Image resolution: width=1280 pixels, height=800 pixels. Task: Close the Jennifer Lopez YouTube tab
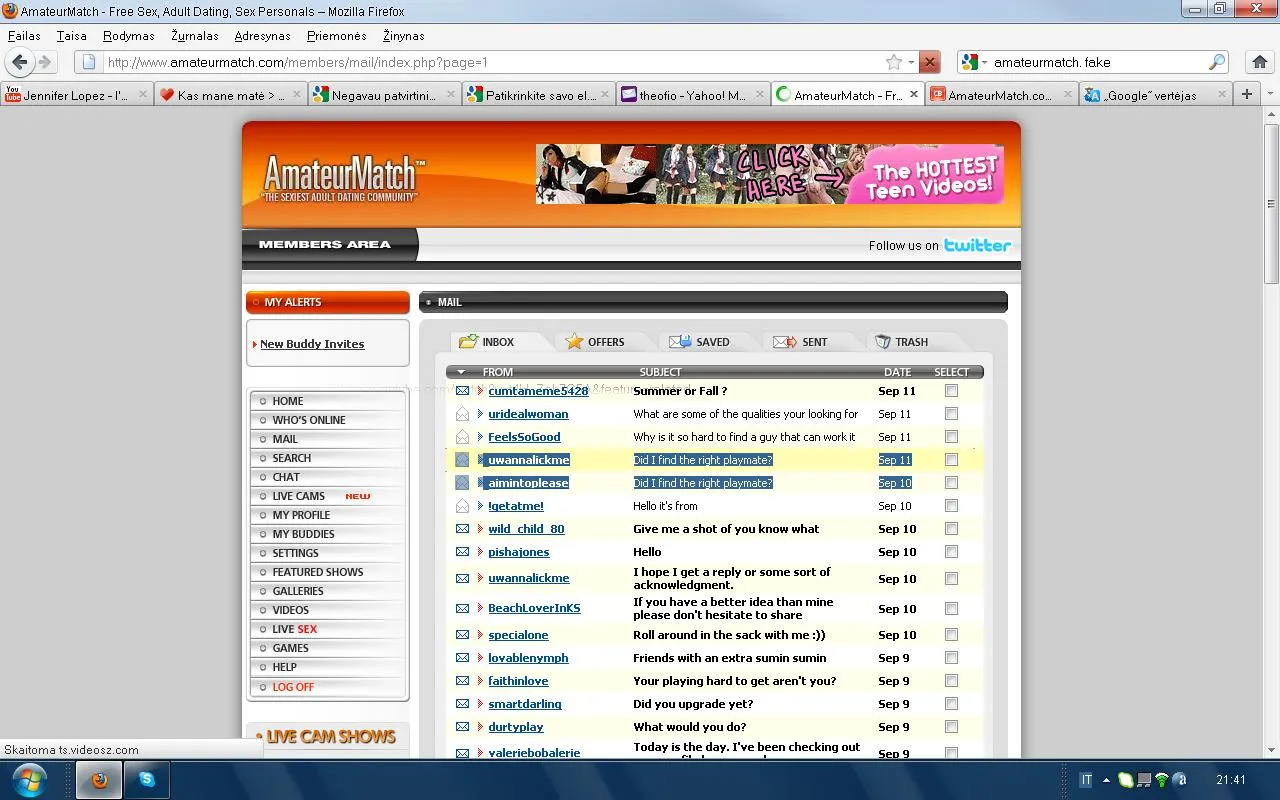click(x=142, y=95)
